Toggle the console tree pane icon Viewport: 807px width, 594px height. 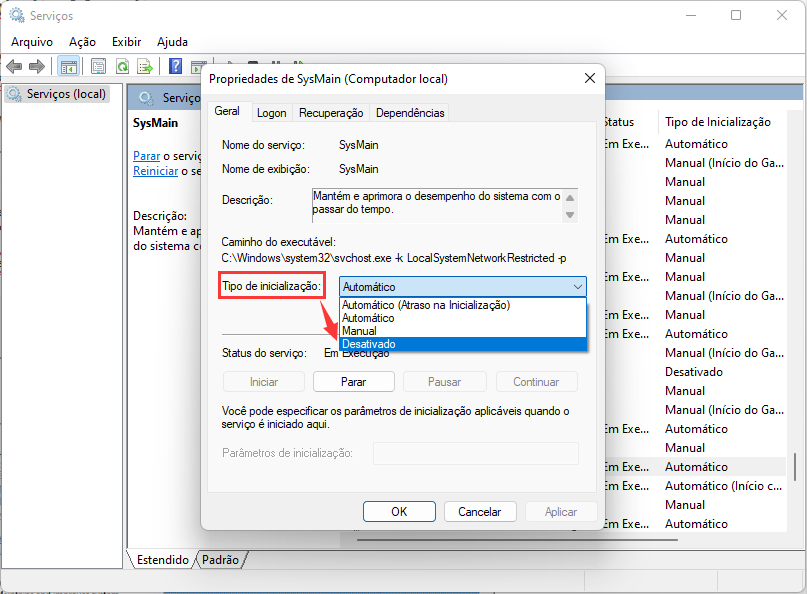[x=68, y=66]
